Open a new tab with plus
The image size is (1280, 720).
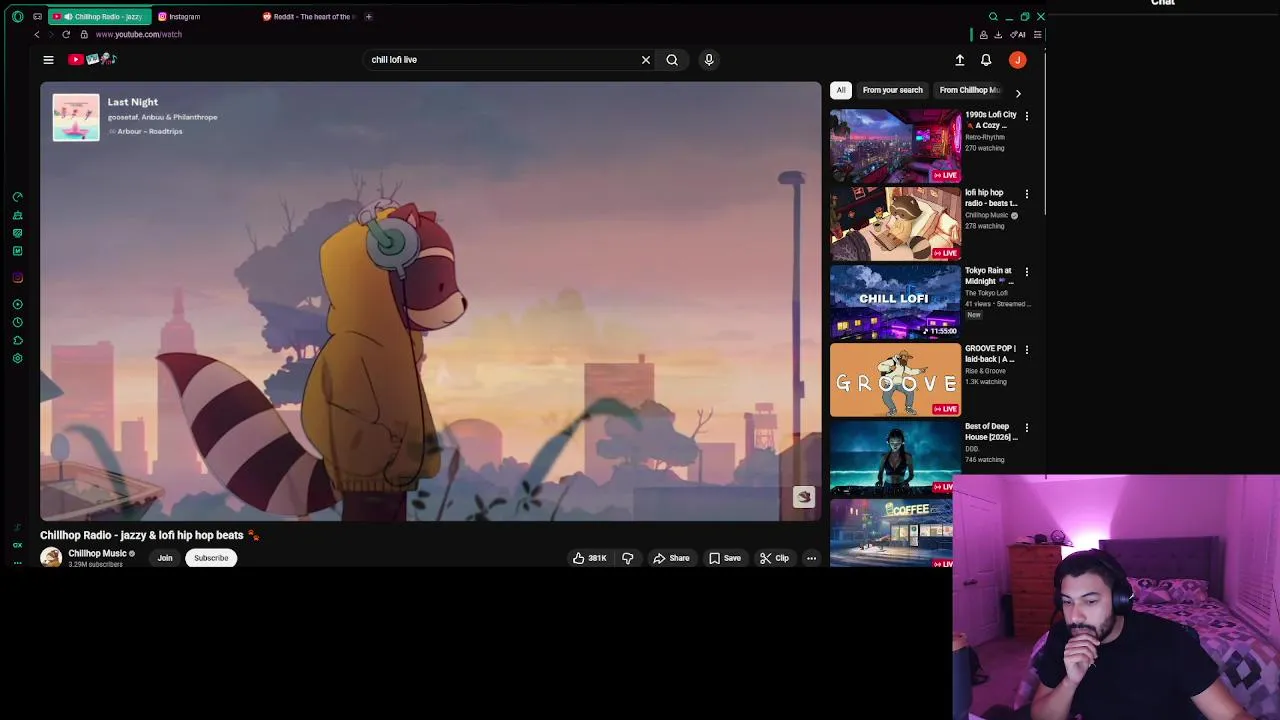(x=368, y=16)
